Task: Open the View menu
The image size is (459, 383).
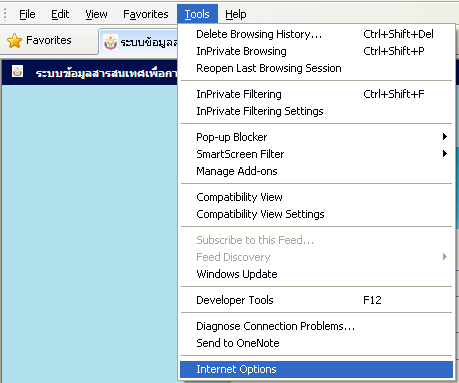Action: click(96, 14)
